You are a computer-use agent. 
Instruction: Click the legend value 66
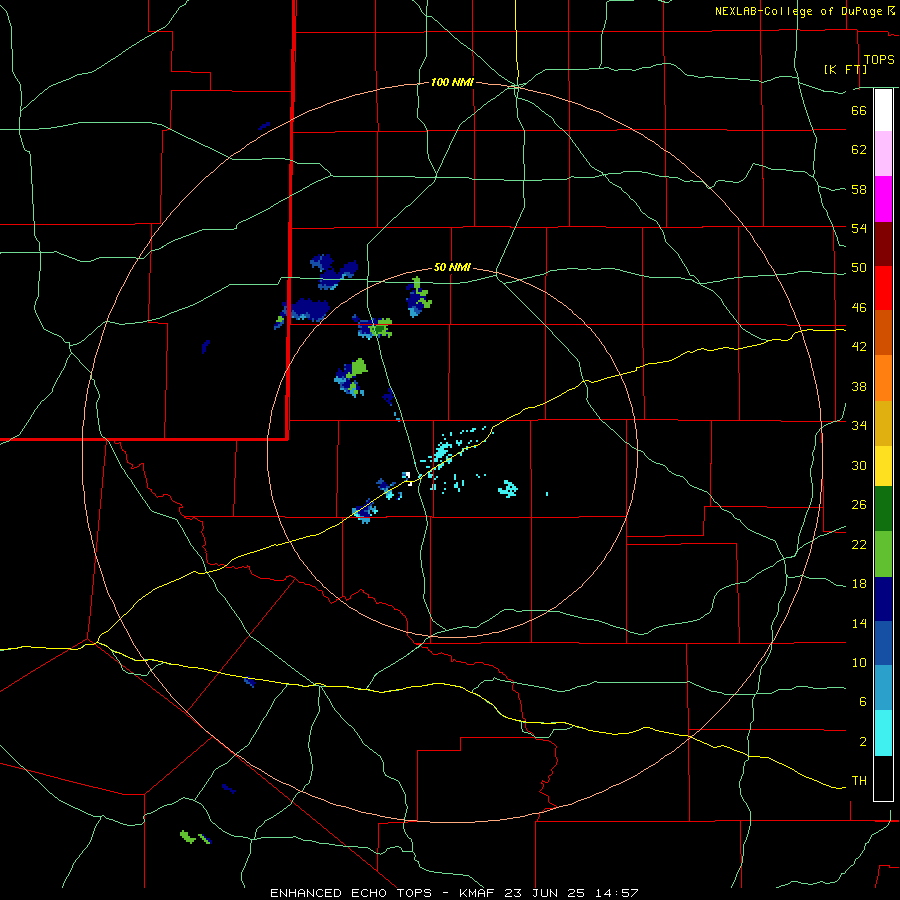(859, 110)
